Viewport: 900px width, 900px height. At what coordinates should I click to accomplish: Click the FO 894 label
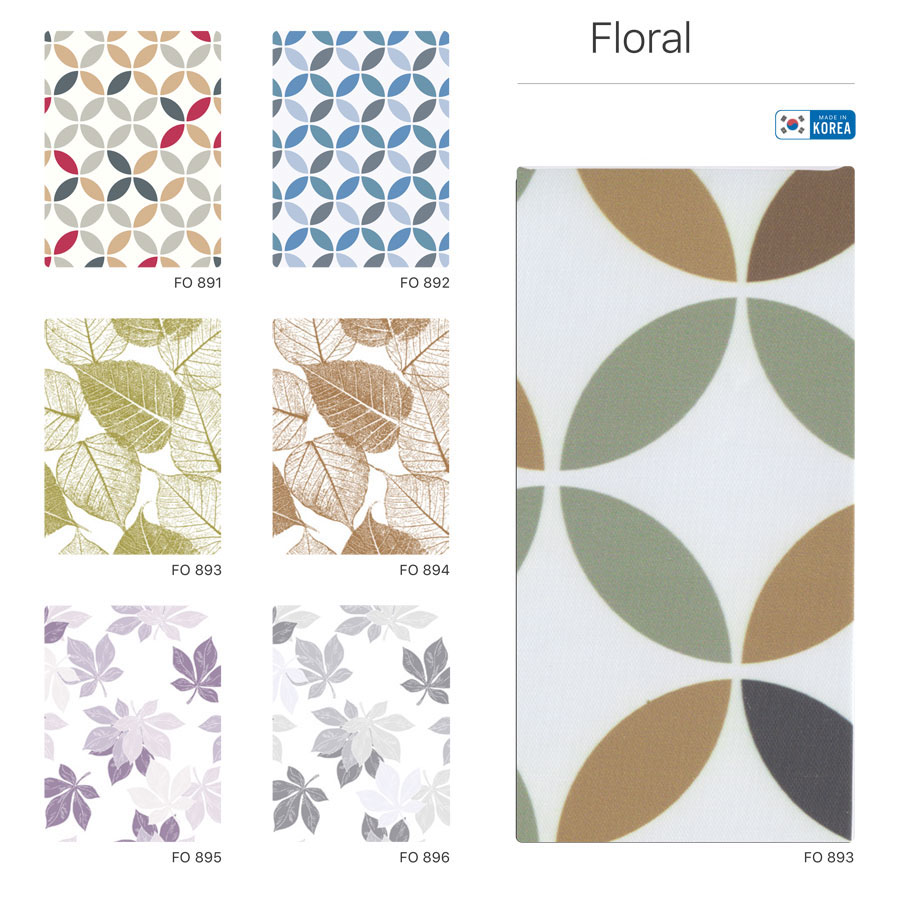tap(424, 570)
